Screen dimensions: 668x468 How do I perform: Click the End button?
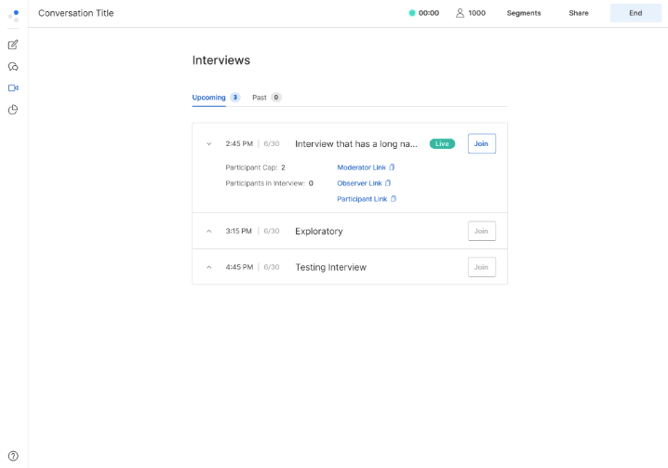point(636,13)
